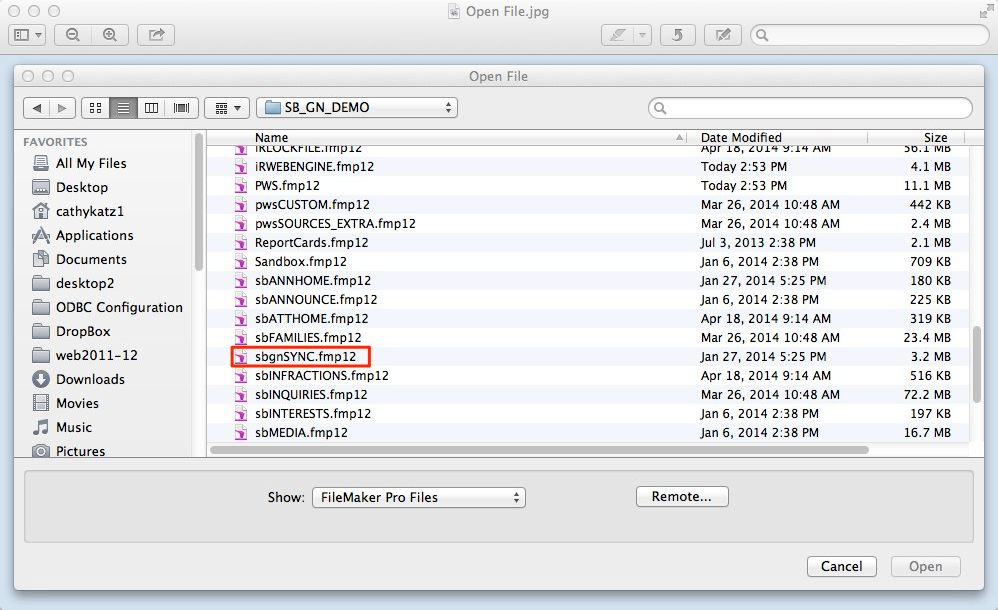This screenshot has width=998, height=610.
Task: Select the sbgnSYNC.fmp12 file
Action: [305, 357]
